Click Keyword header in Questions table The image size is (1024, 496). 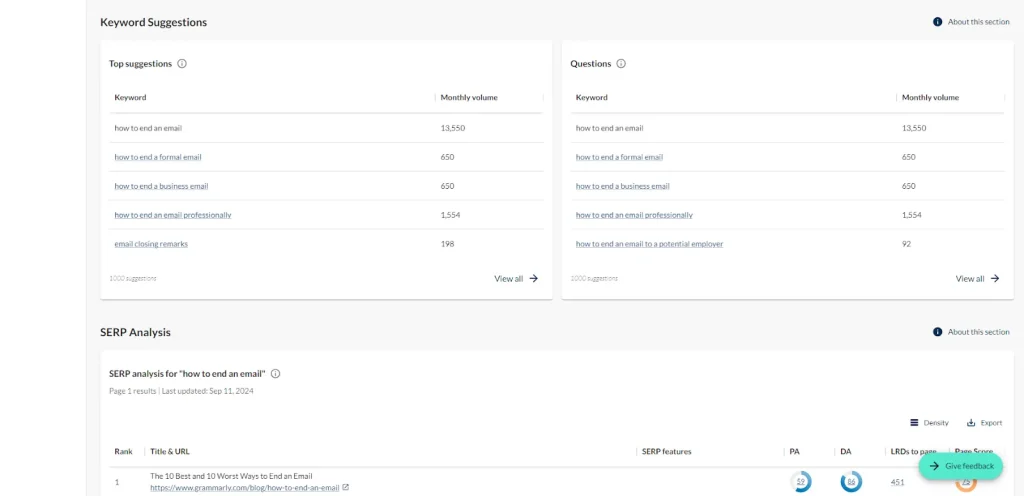tap(592, 98)
